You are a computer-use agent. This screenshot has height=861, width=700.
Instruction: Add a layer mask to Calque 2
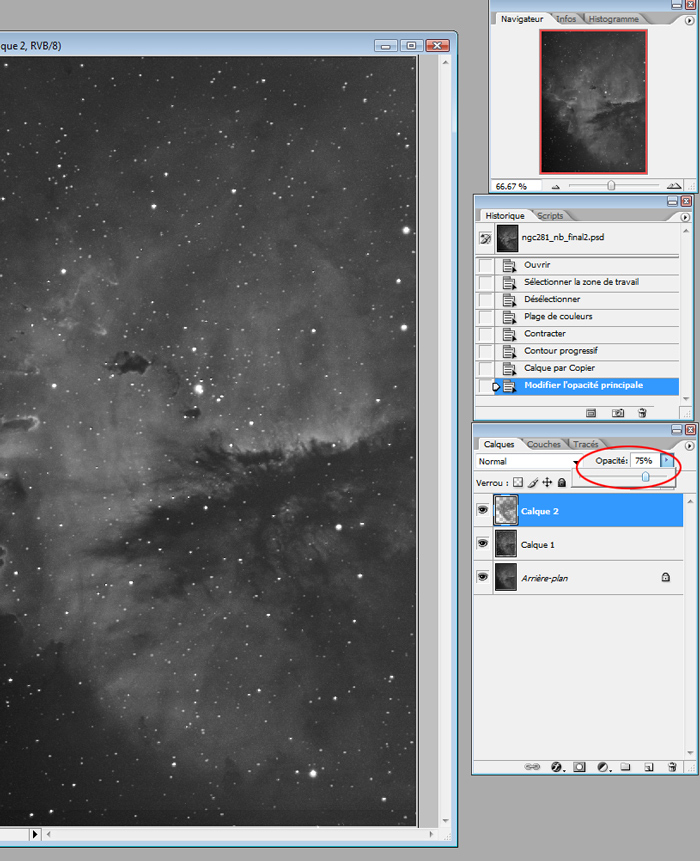click(579, 767)
